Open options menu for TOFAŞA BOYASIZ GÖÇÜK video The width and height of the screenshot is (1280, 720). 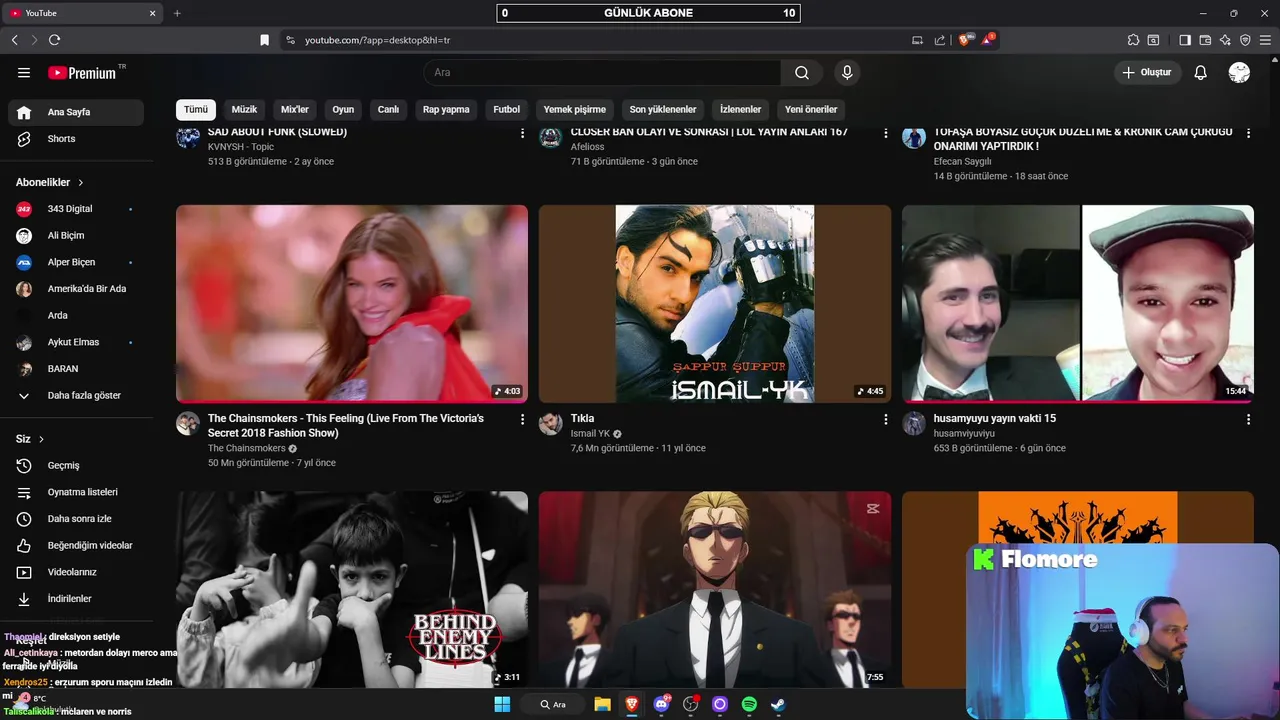point(1248,133)
